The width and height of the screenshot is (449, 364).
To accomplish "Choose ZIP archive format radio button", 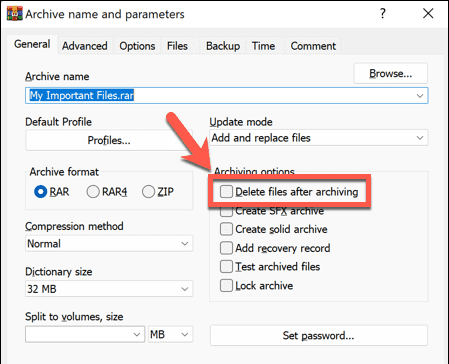I will [x=148, y=192].
